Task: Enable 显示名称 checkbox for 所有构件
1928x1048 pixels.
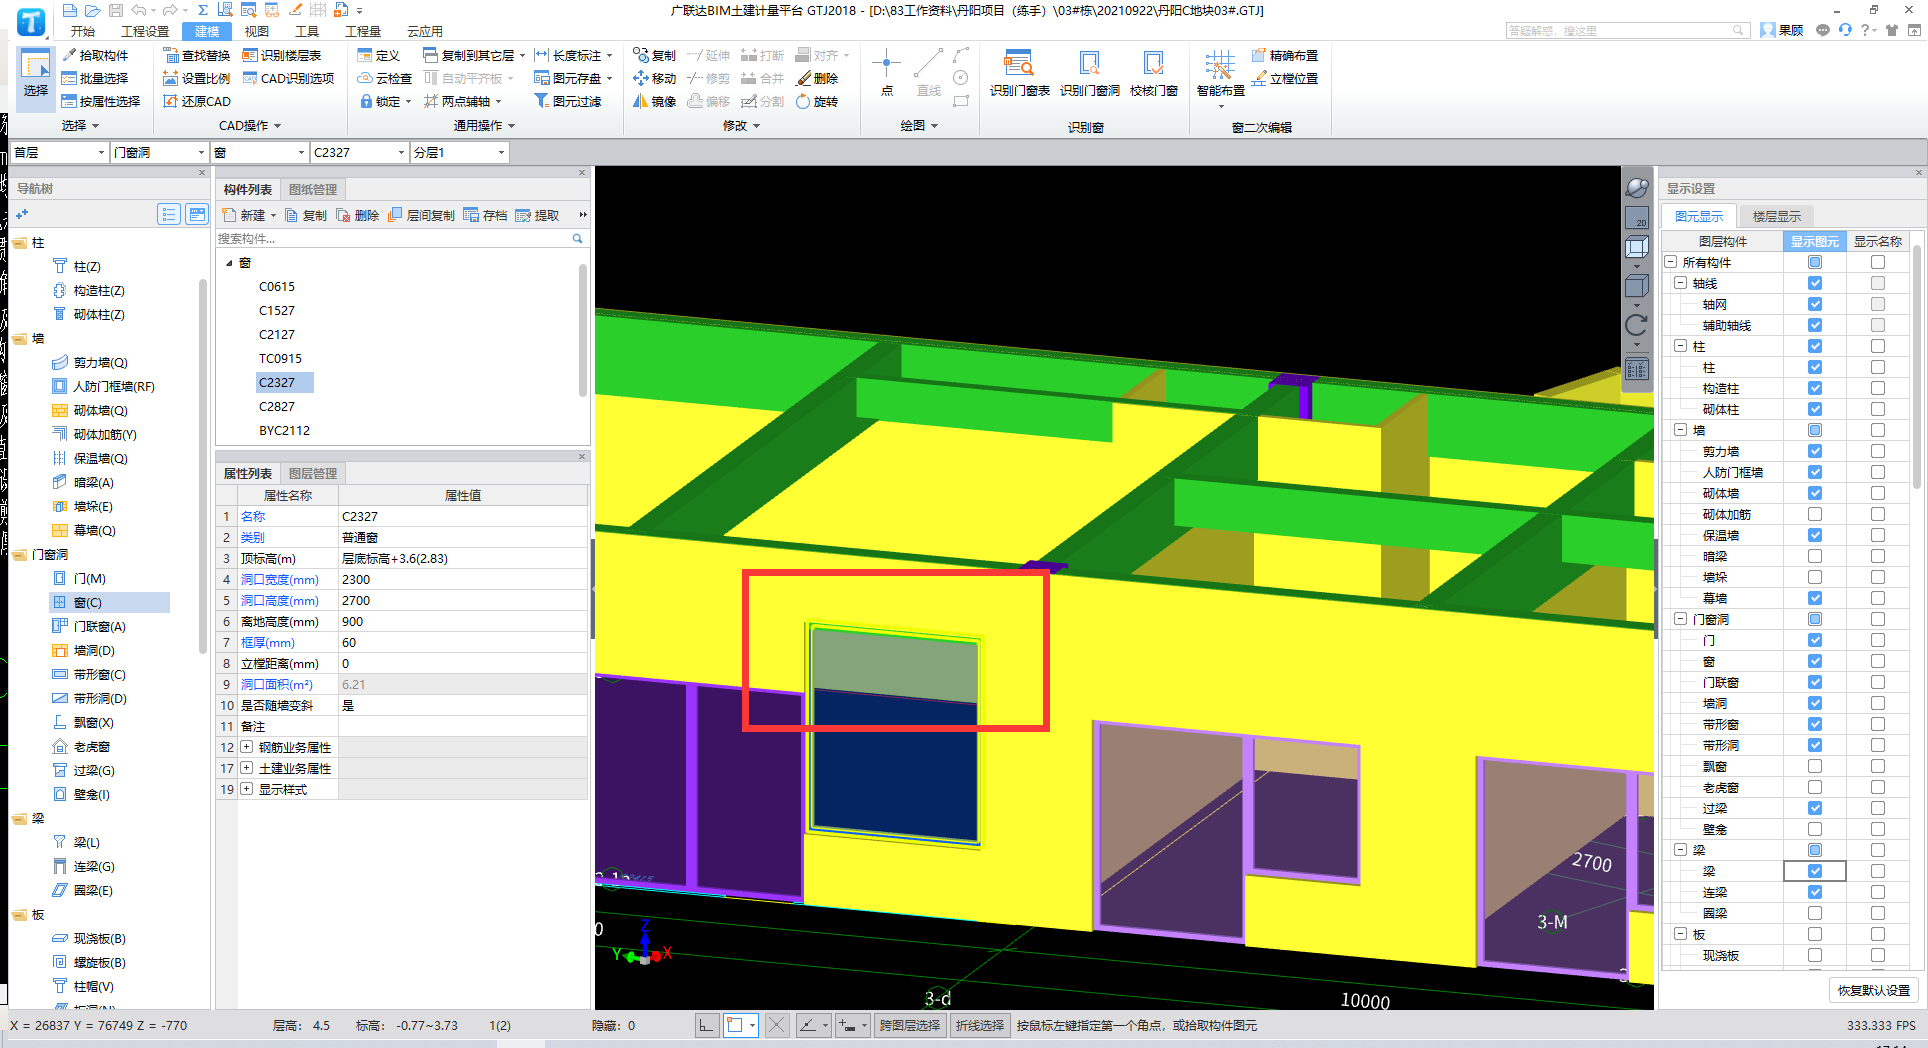Action: tap(1878, 262)
